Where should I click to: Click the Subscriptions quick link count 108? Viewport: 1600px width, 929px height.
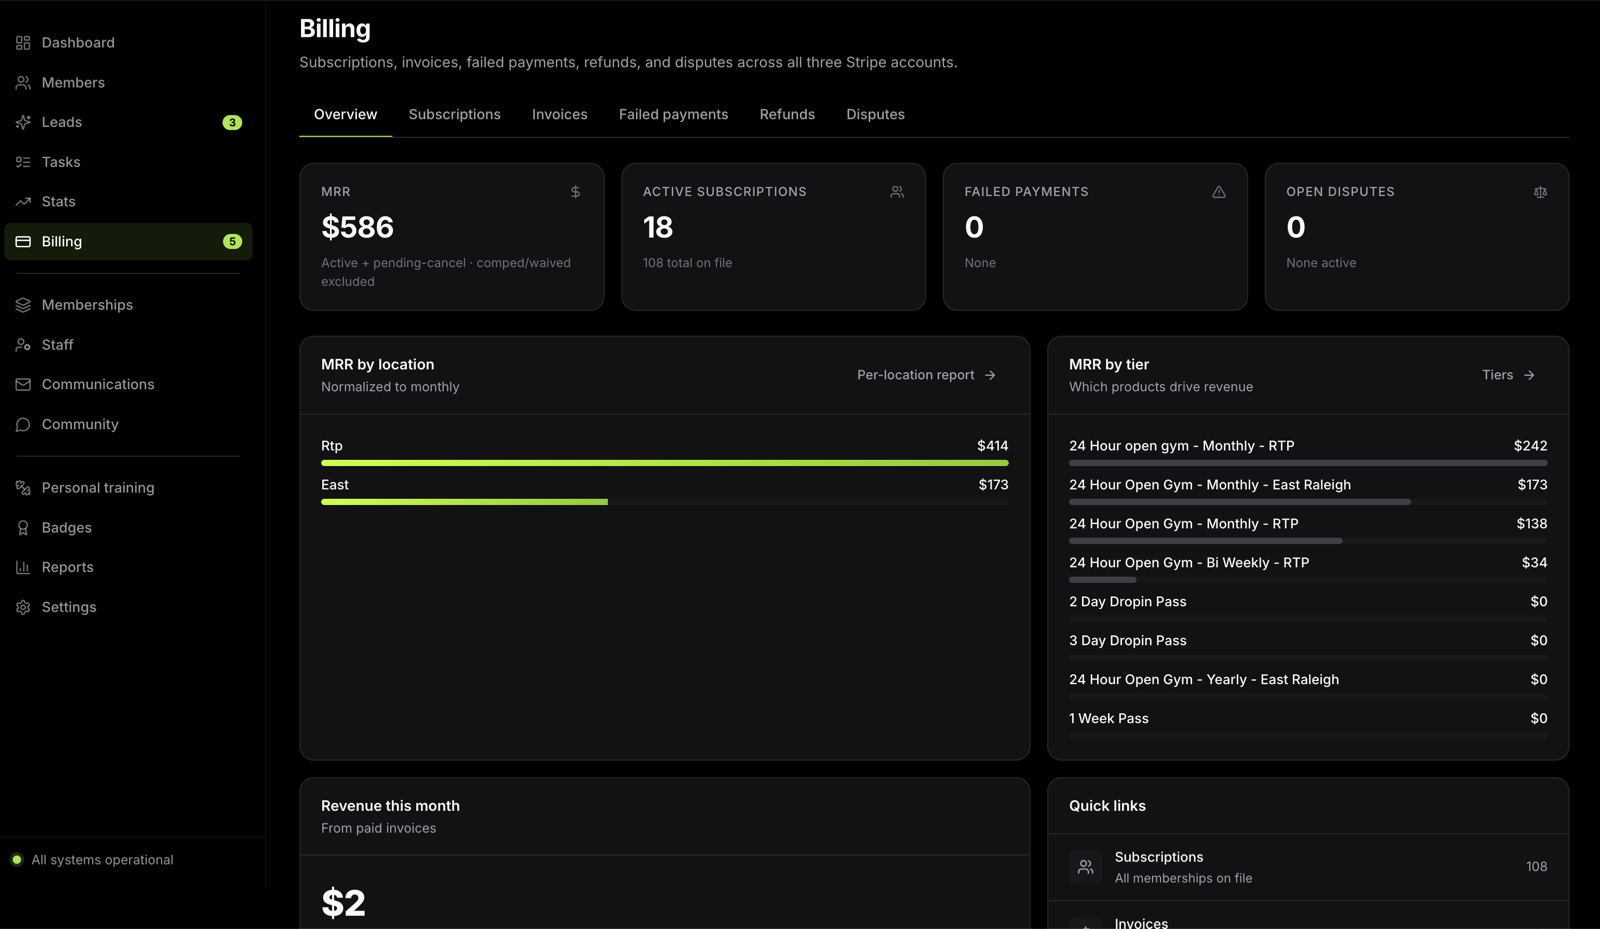pos(1536,867)
